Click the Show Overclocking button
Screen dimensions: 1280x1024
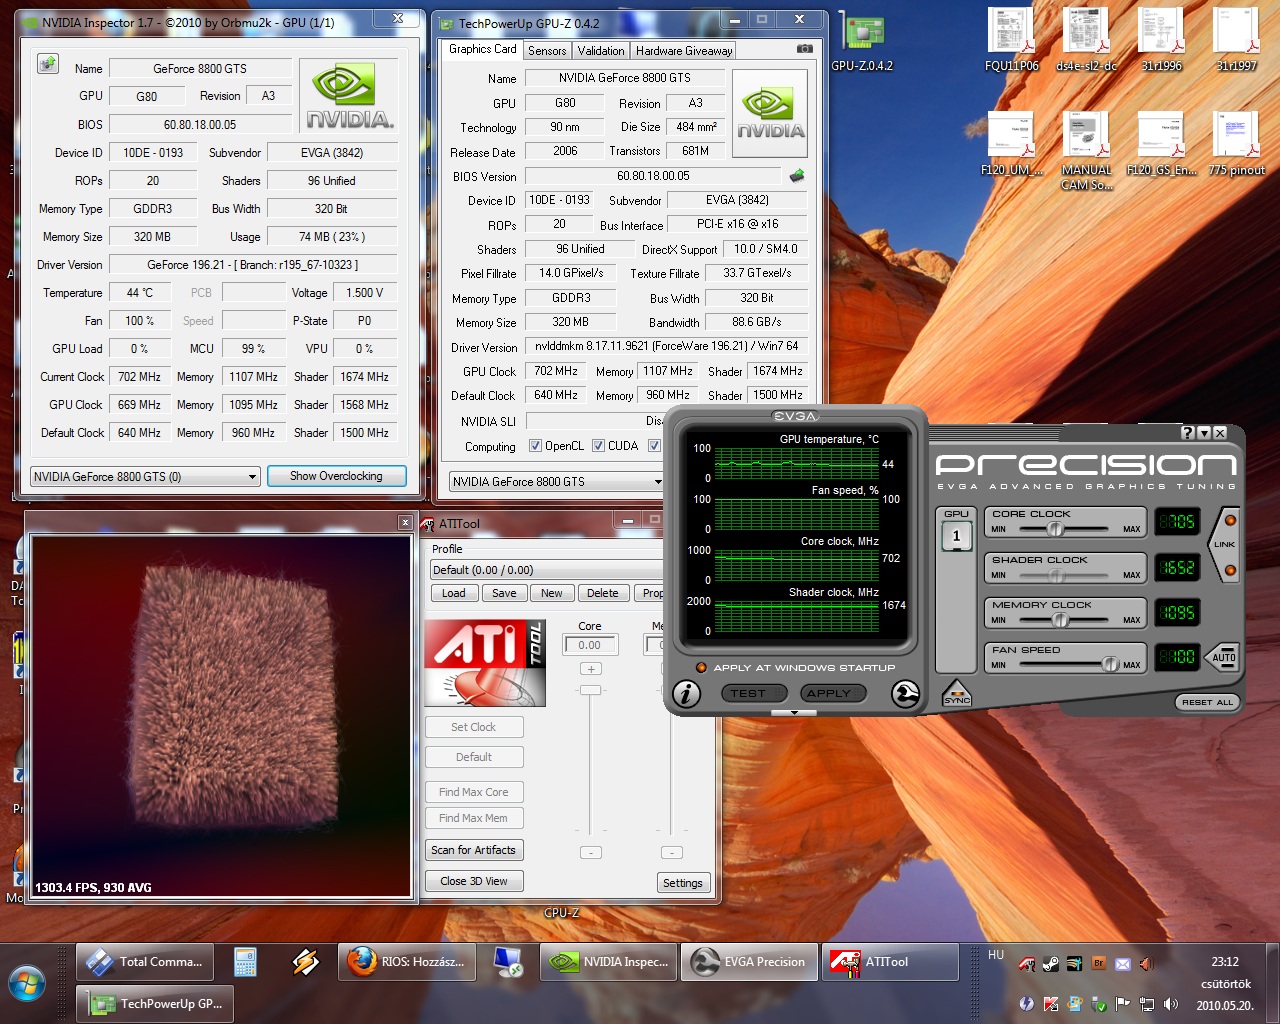[336, 476]
